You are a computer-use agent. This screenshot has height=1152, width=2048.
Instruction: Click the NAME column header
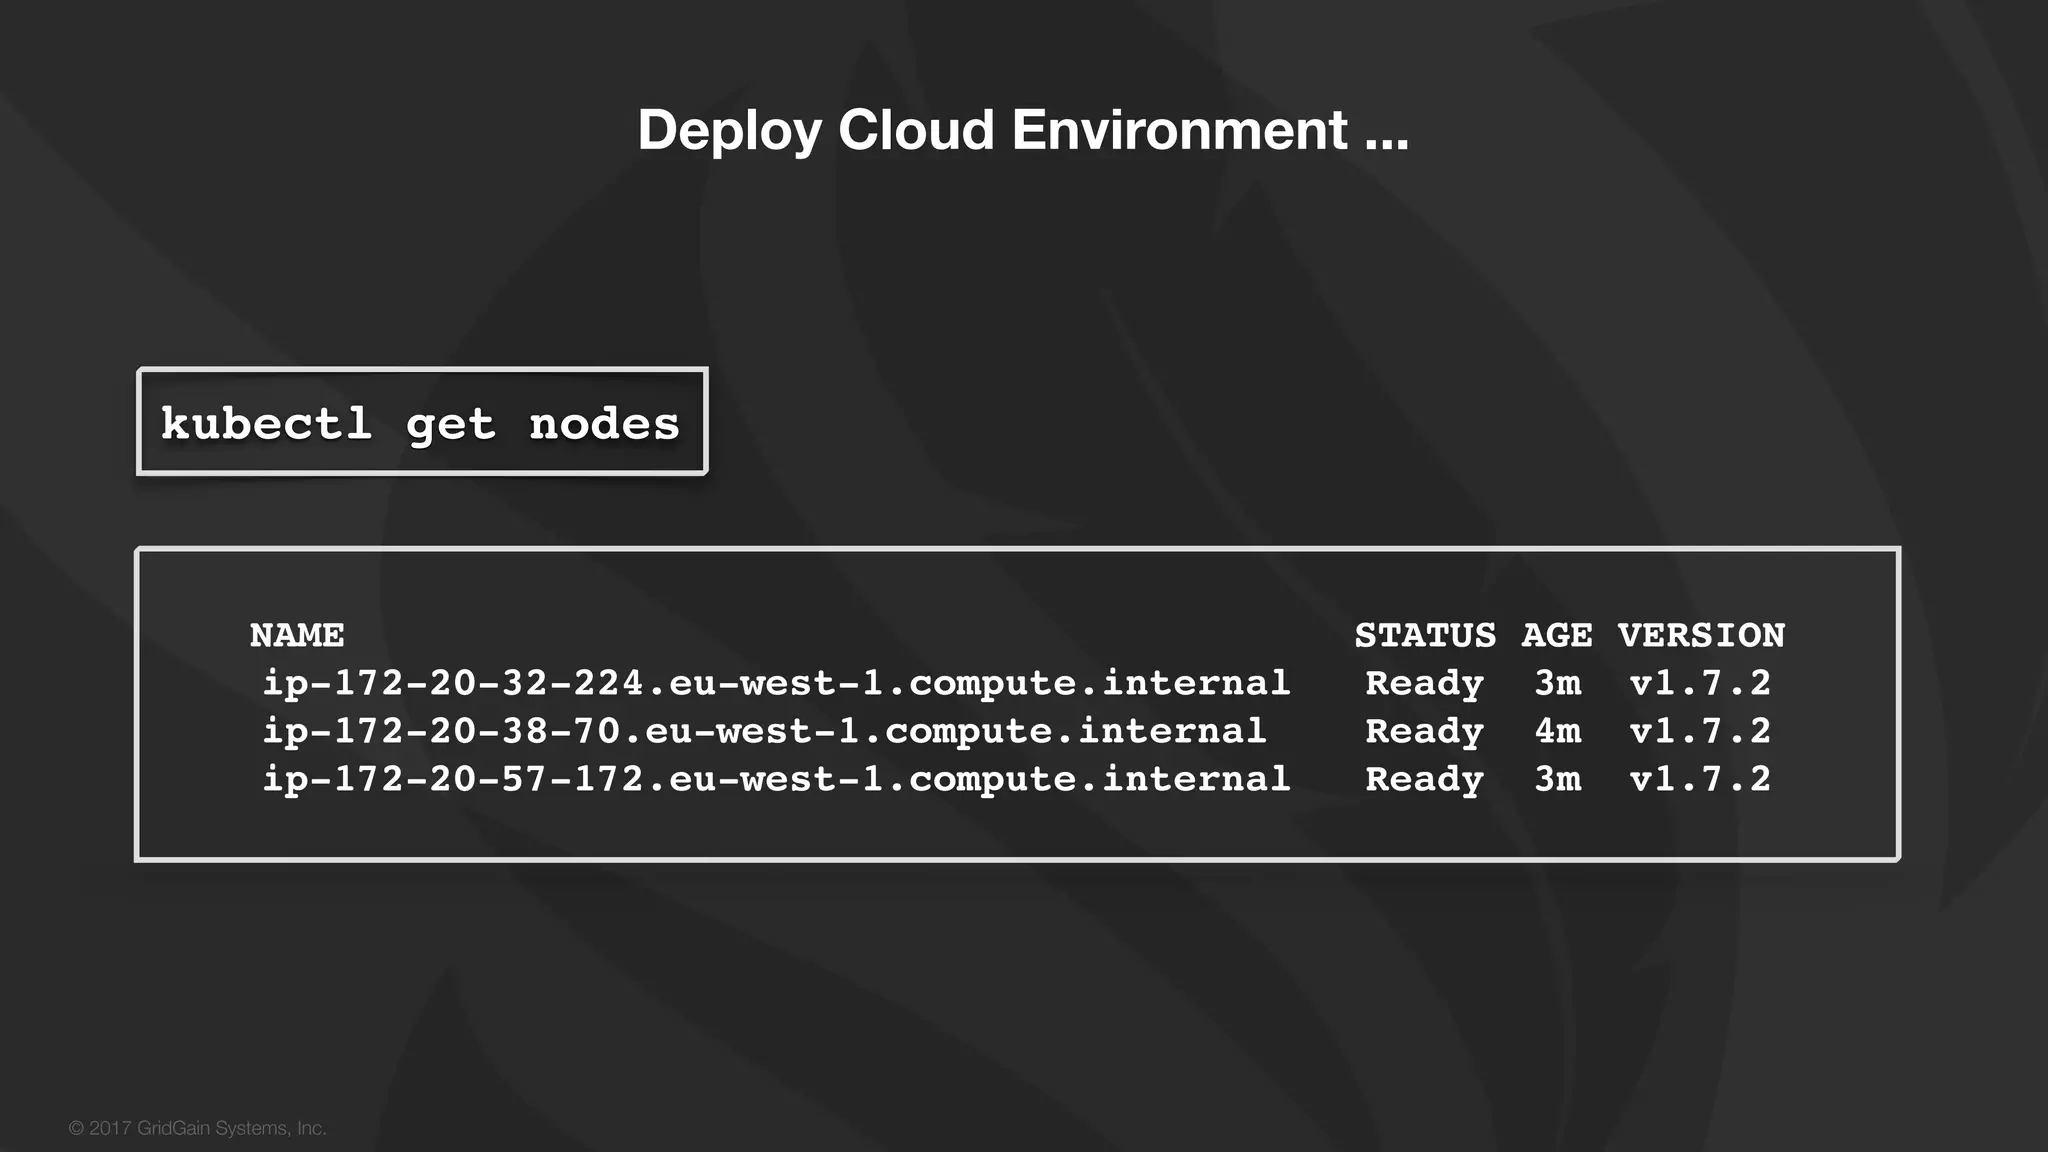click(297, 635)
